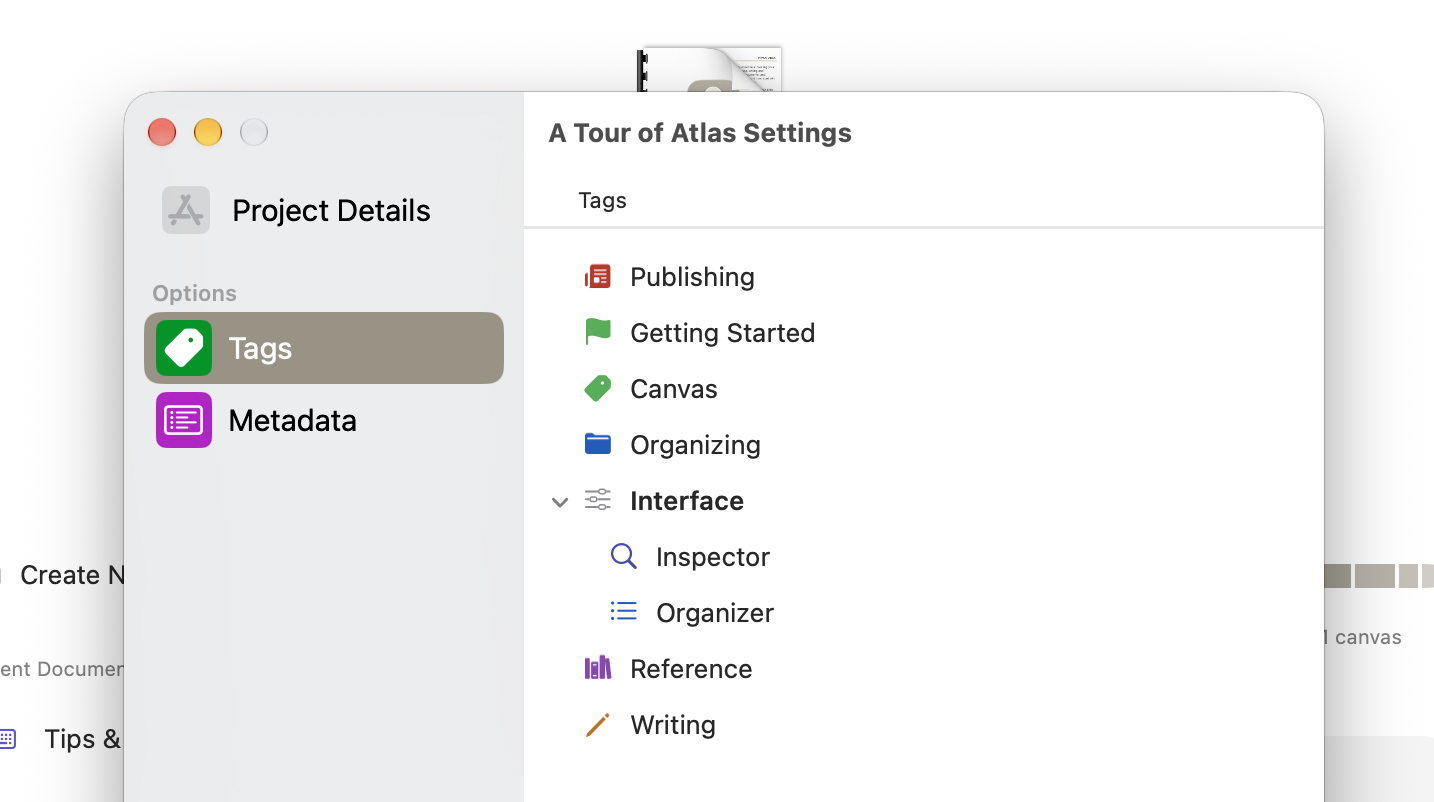The image size is (1434, 802).
Task: Click the green Tags sidebar icon
Action: click(x=184, y=348)
